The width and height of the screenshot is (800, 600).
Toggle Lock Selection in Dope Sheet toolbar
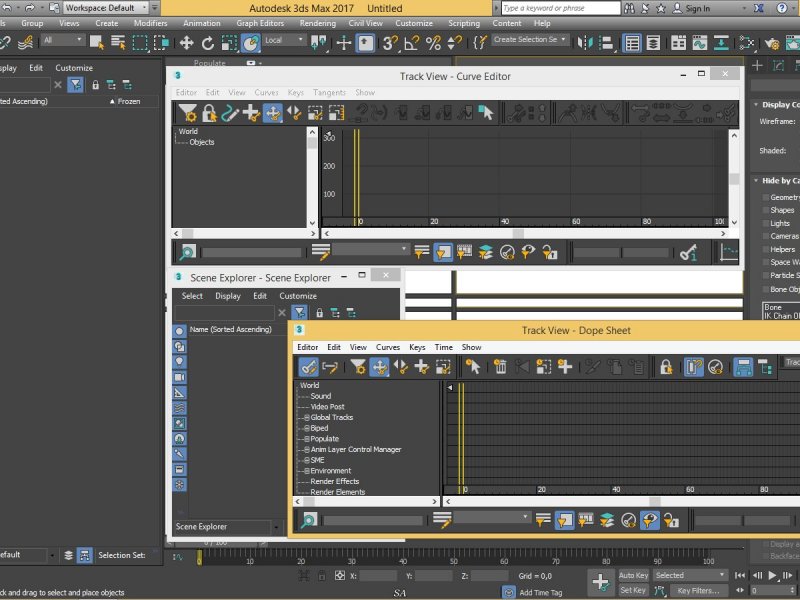pos(666,367)
